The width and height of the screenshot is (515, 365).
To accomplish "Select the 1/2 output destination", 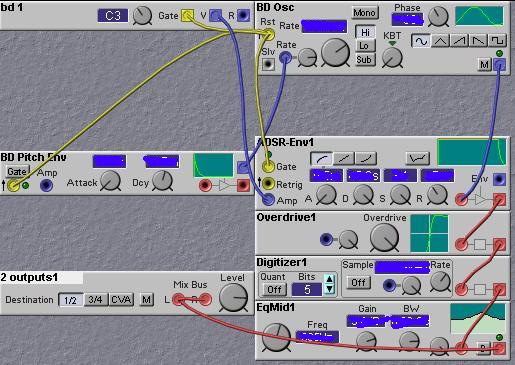I will point(70,300).
